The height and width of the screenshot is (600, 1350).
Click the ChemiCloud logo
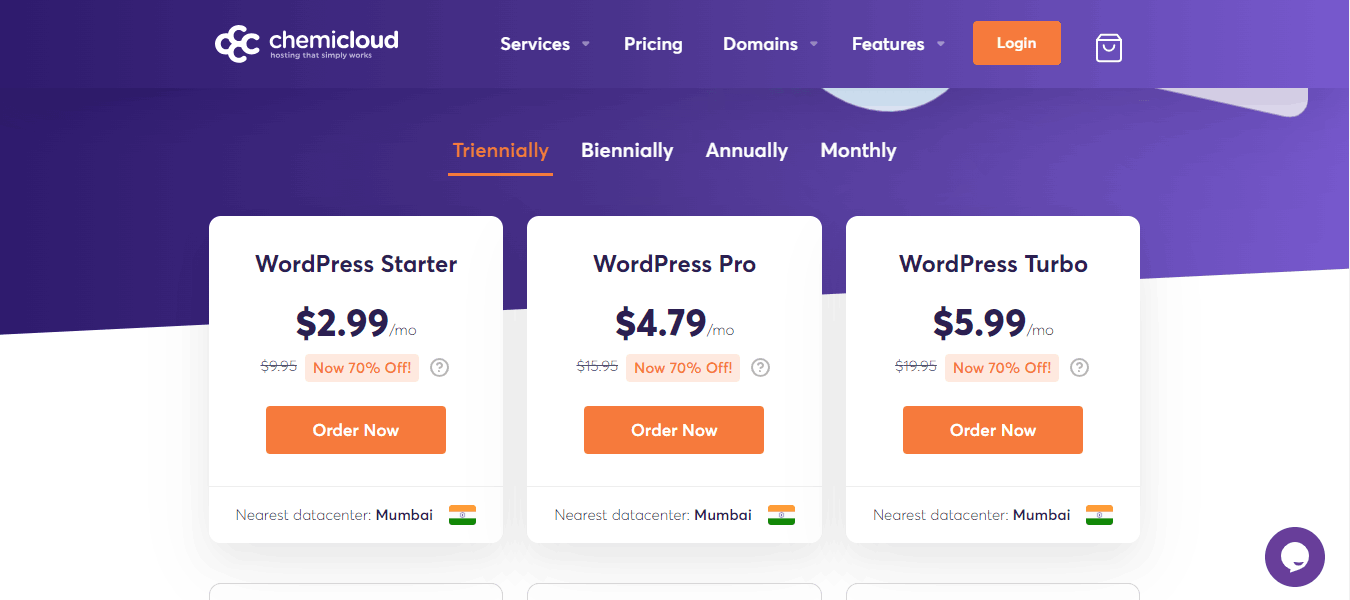pos(306,44)
